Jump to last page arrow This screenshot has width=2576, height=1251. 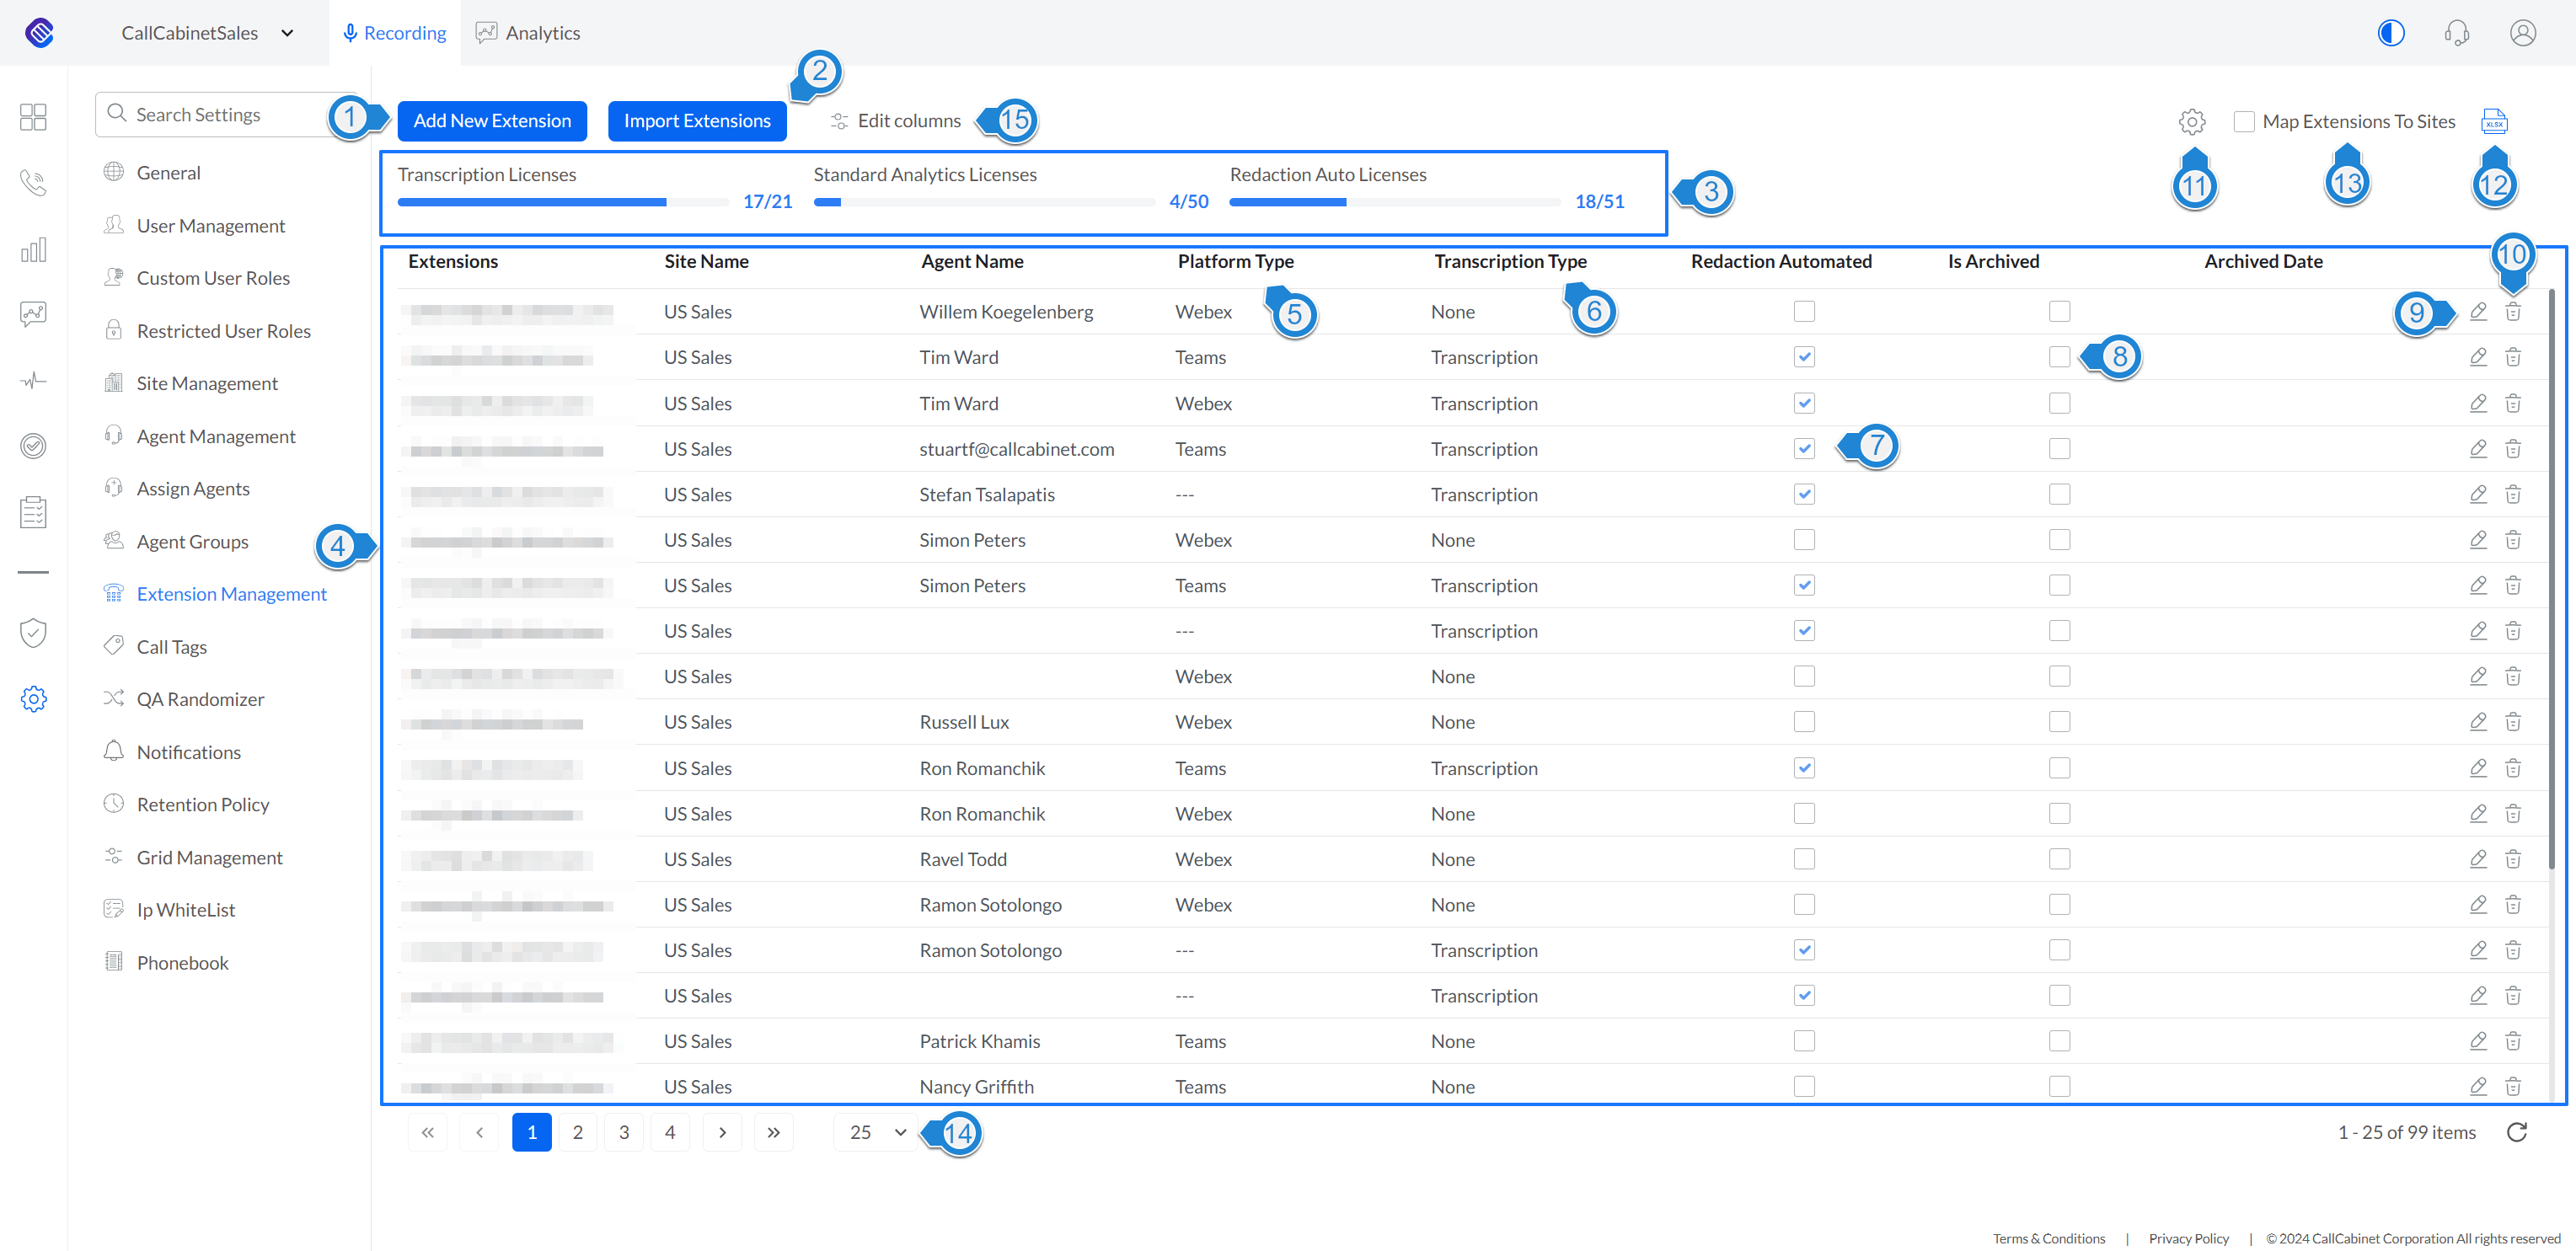pyautogui.click(x=774, y=1132)
